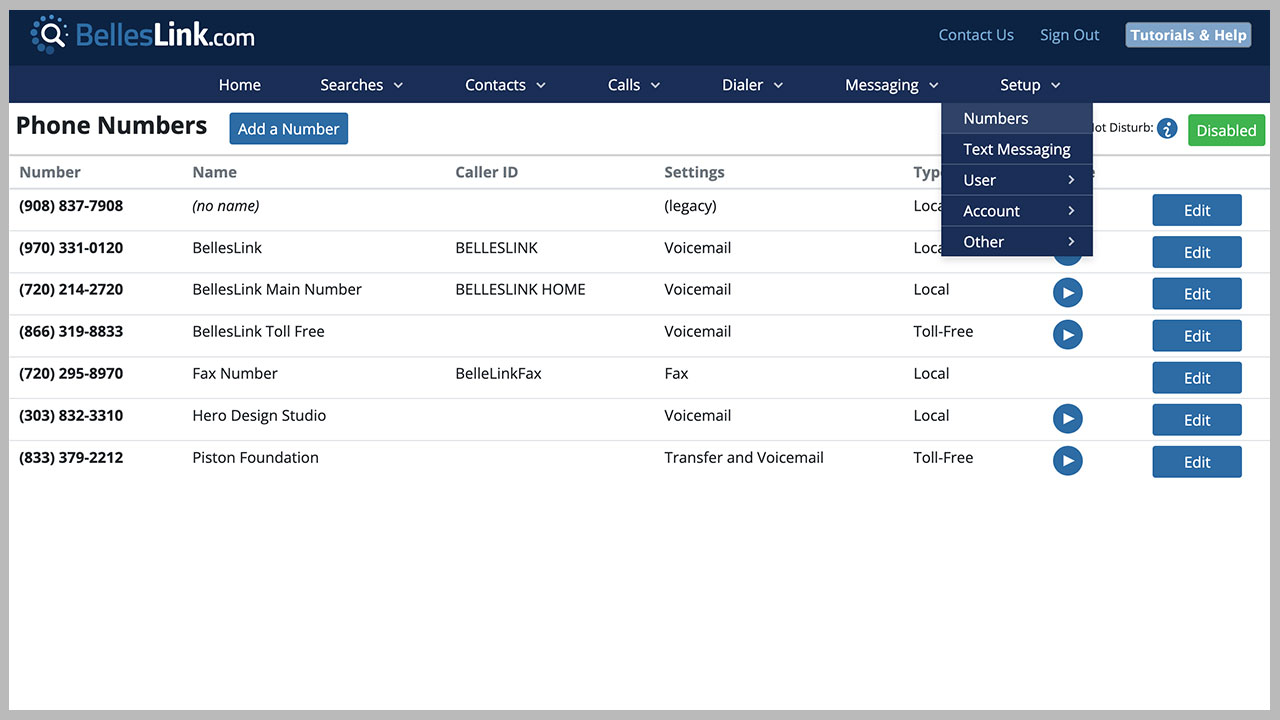Click the (no name) entry

pos(226,206)
